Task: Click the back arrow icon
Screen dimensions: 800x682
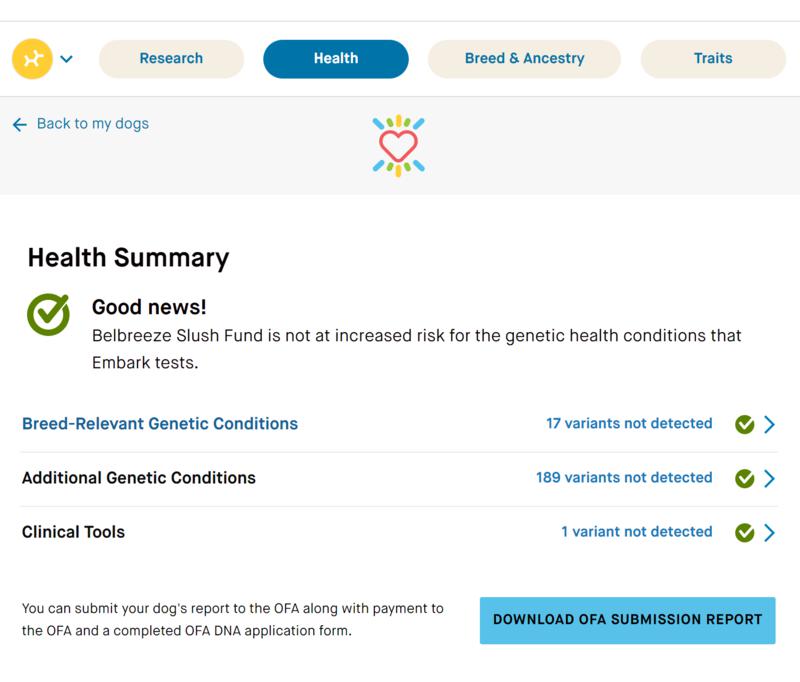Action: tap(19, 124)
